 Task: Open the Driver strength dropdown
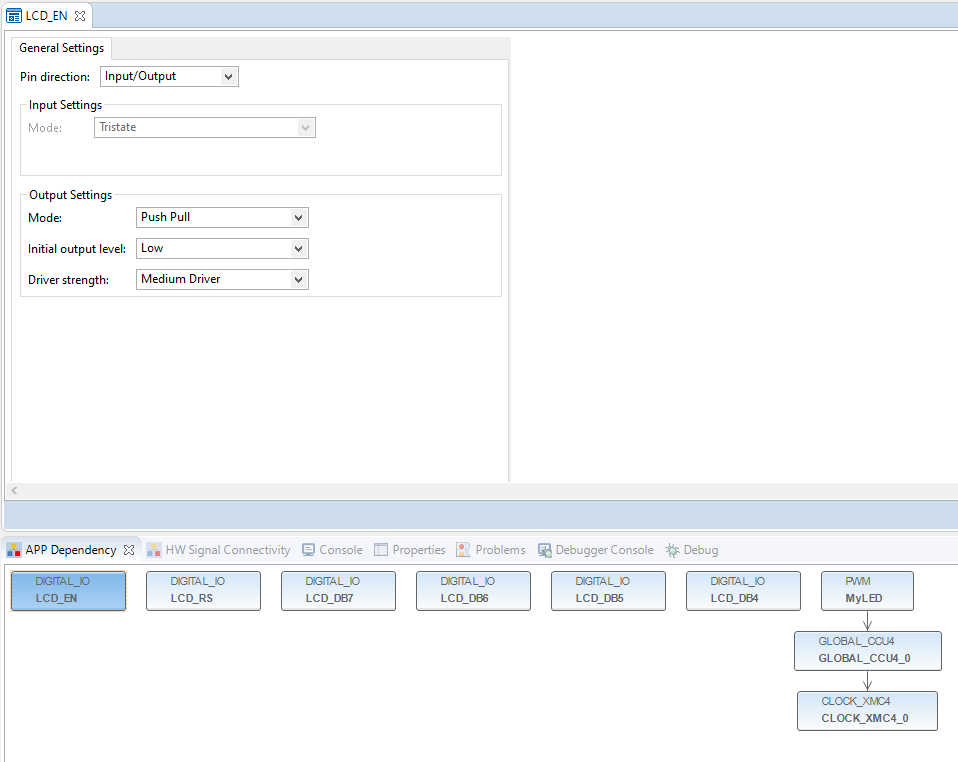pos(222,279)
